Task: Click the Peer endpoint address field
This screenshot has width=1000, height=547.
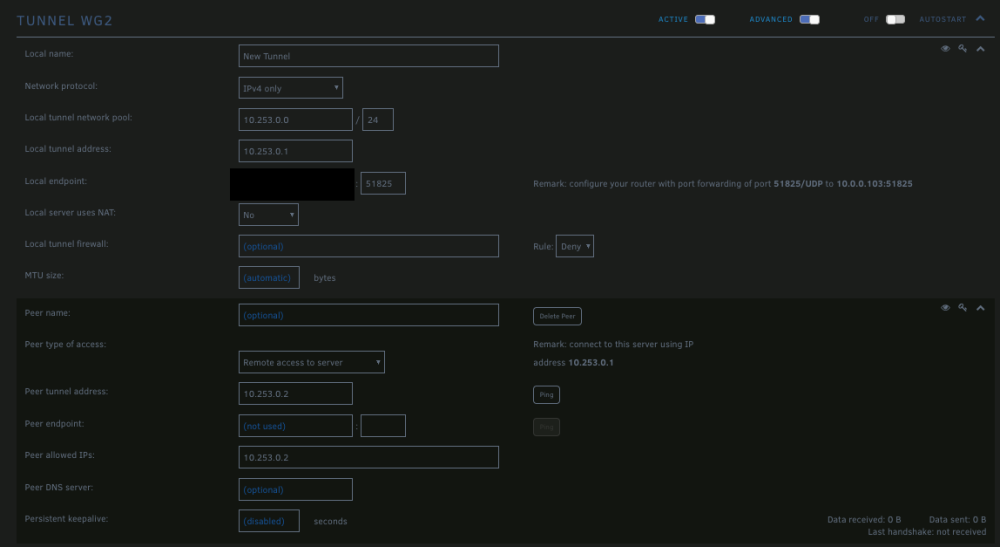Action: click(x=295, y=425)
